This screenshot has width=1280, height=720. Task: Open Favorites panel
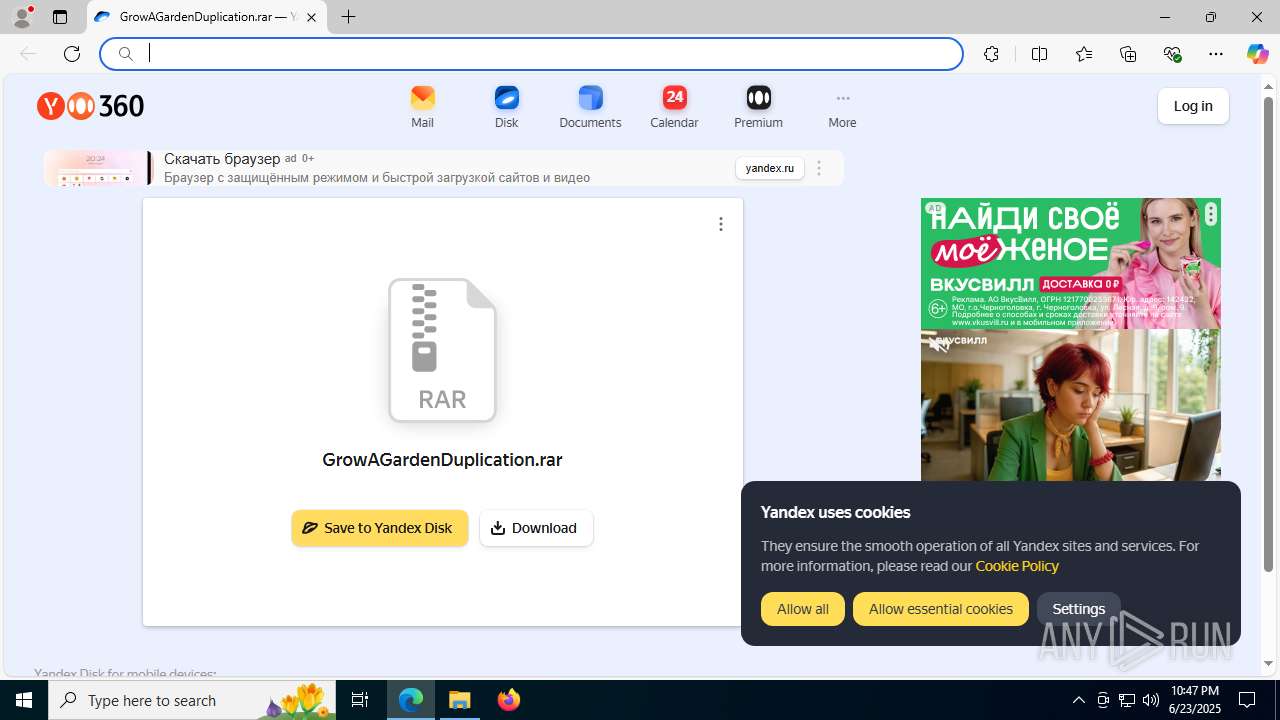coord(1084,54)
